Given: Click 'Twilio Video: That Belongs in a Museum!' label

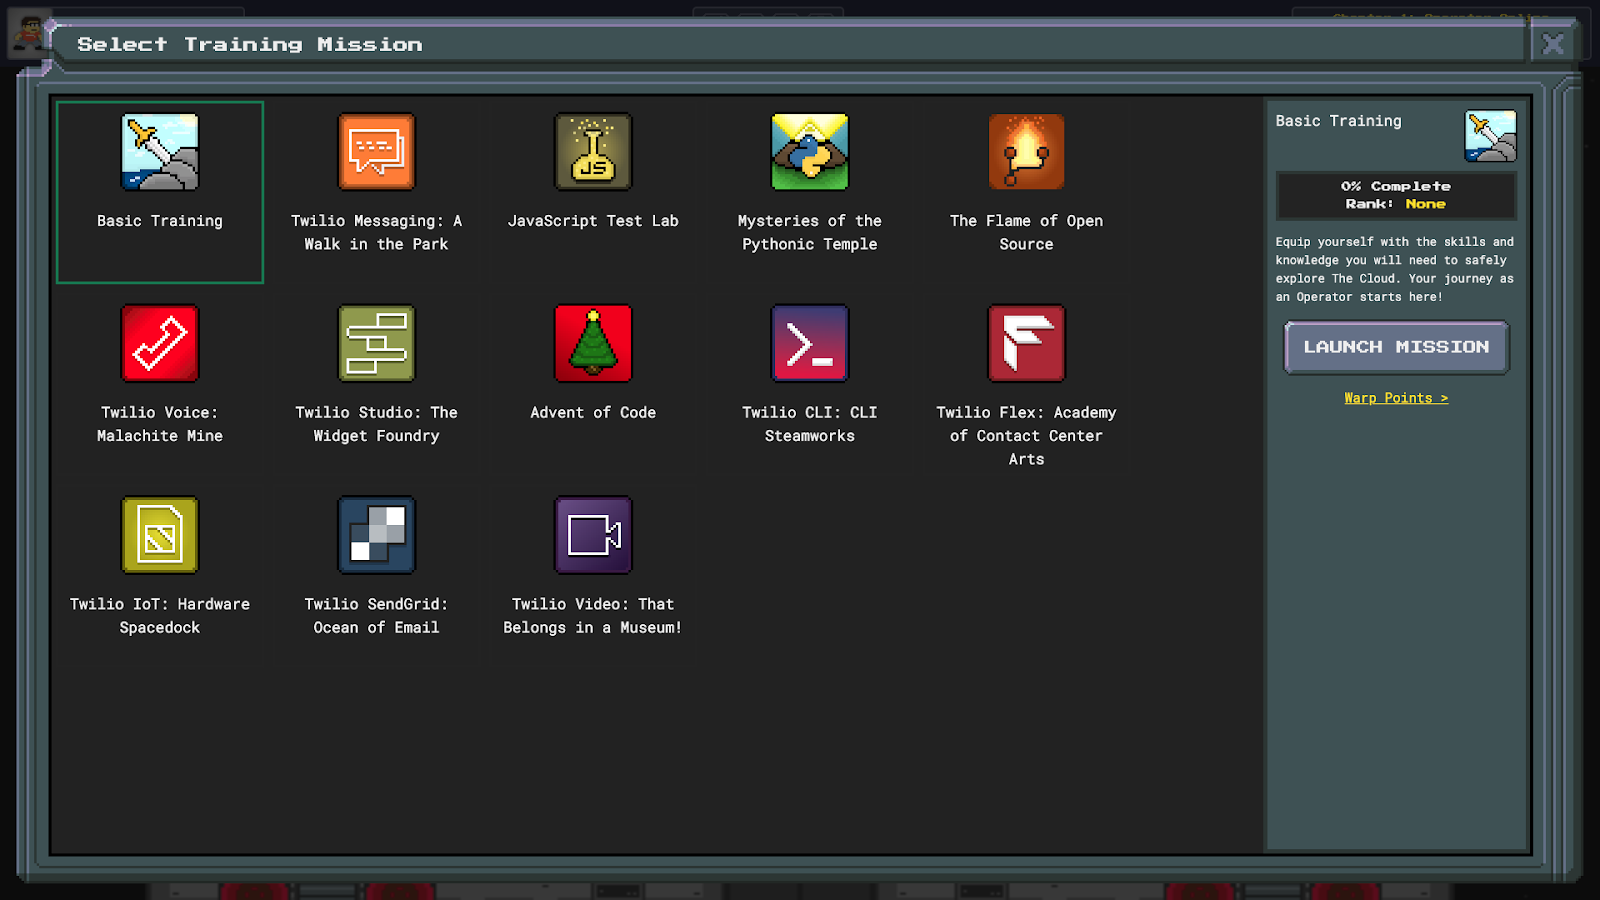Looking at the screenshot, I should [593, 616].
